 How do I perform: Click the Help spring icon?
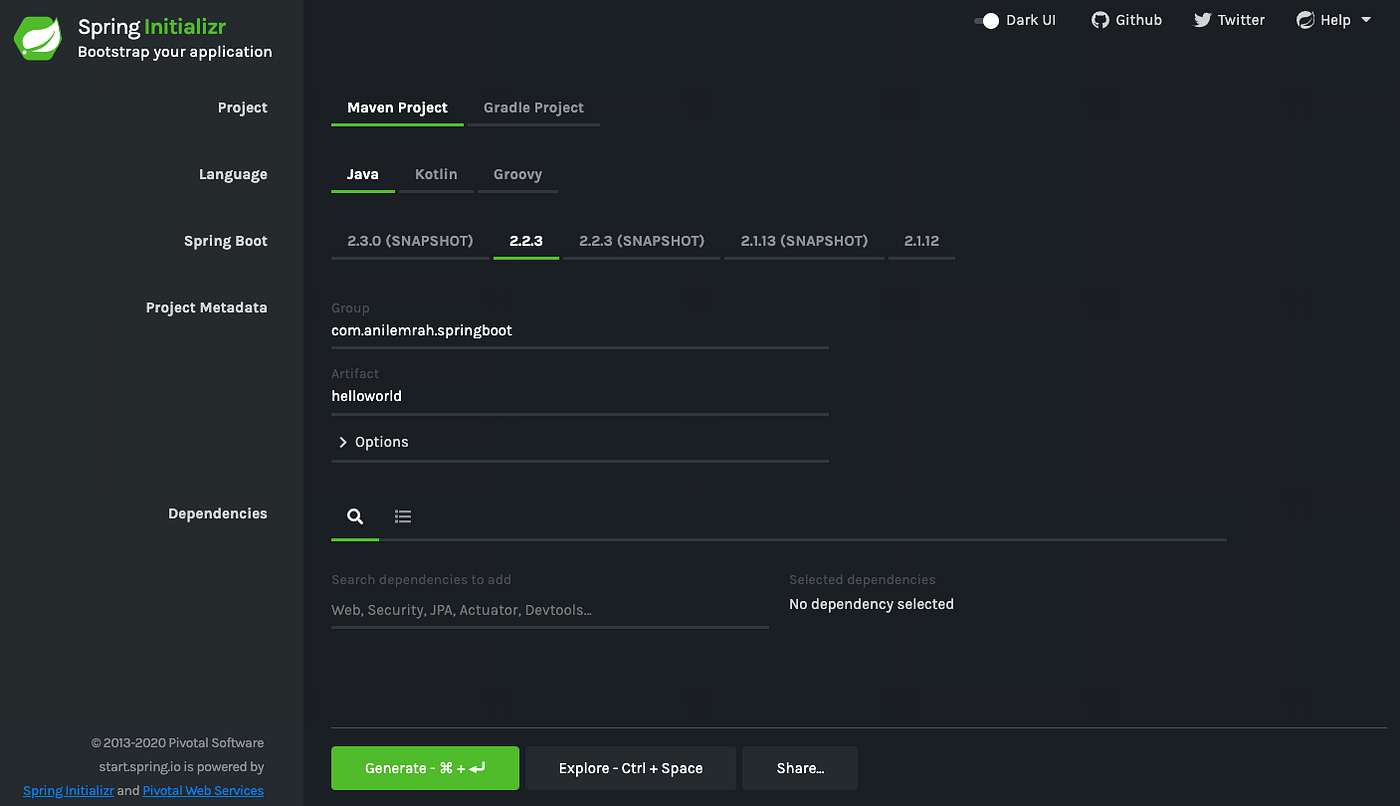point(1305,20)
